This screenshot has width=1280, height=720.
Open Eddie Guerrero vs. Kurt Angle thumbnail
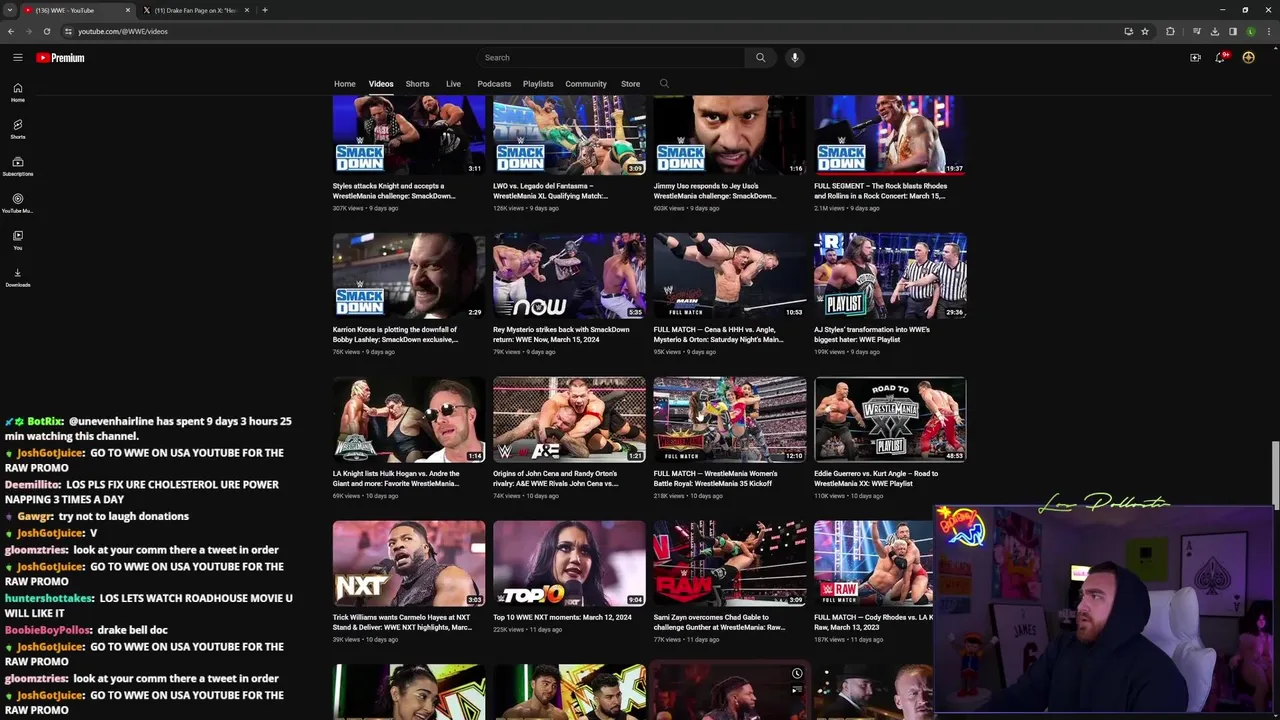tap(890, 420)
